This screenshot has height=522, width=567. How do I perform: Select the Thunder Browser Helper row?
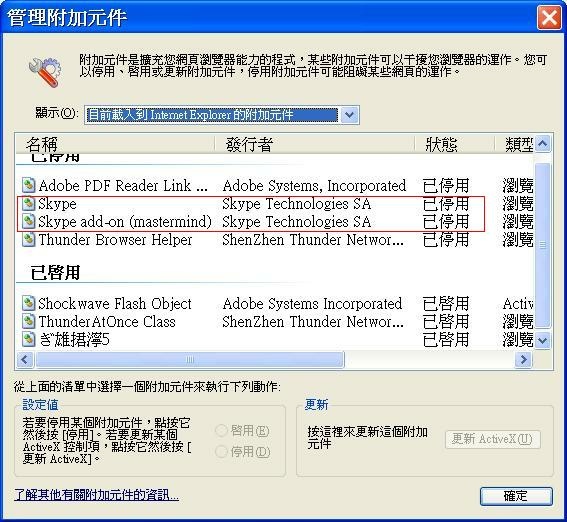pyautogui.click(x=275, y=240)
